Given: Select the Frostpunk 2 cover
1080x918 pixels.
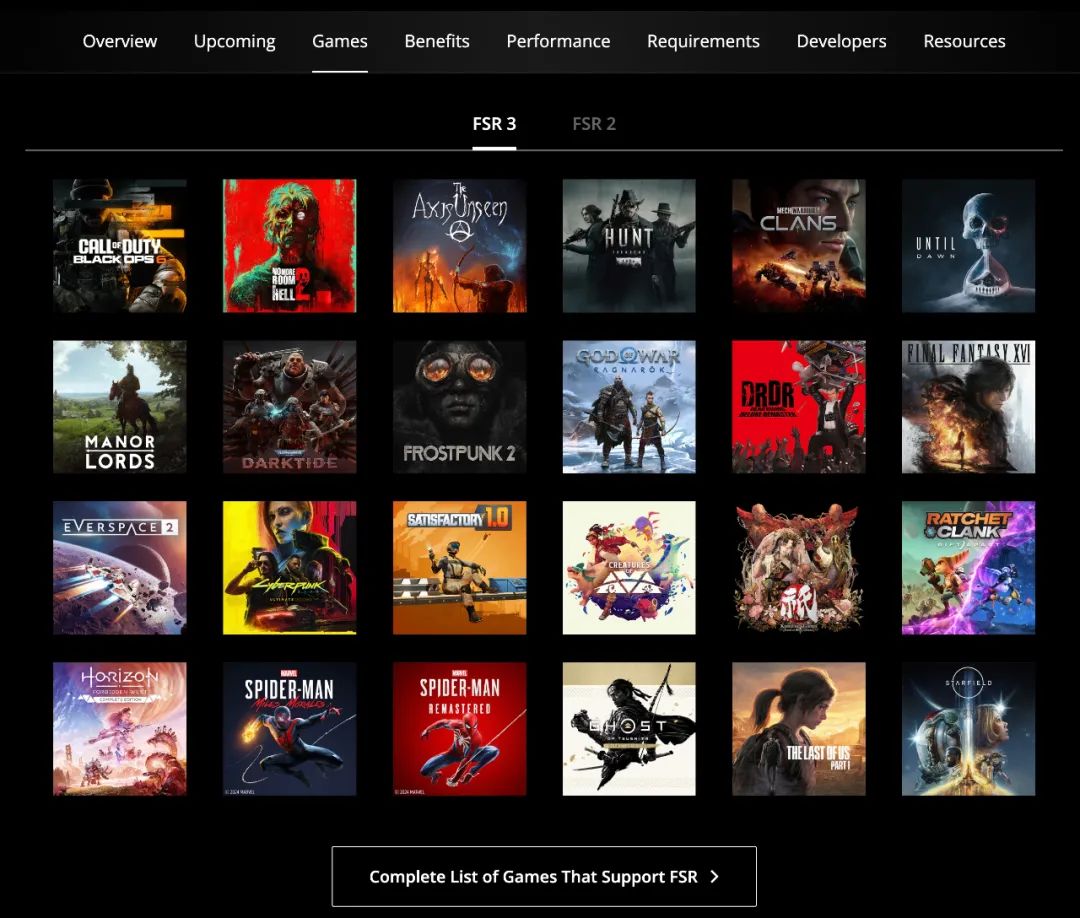Looking at the screenshot, I should tap(459, 407).
